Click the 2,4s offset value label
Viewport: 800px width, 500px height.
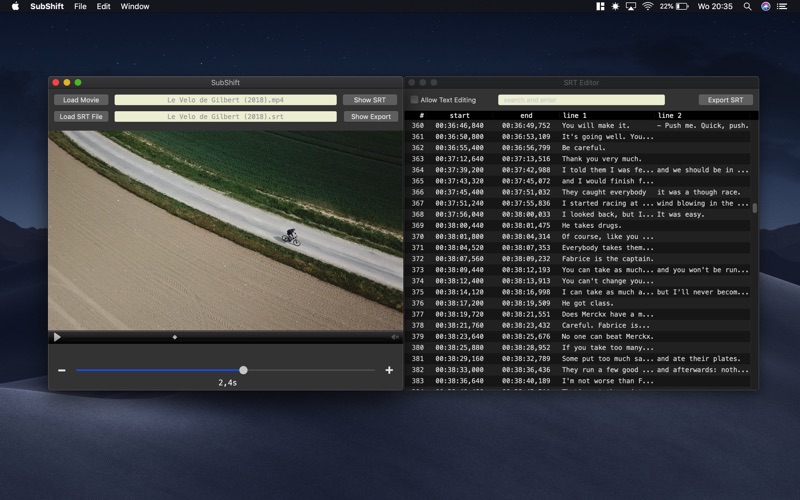[x=228, y=383]
